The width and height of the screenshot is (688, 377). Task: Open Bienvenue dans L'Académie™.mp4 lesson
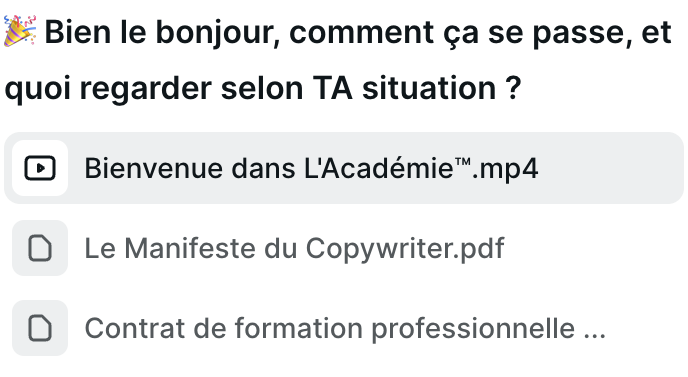coord(311,169)
